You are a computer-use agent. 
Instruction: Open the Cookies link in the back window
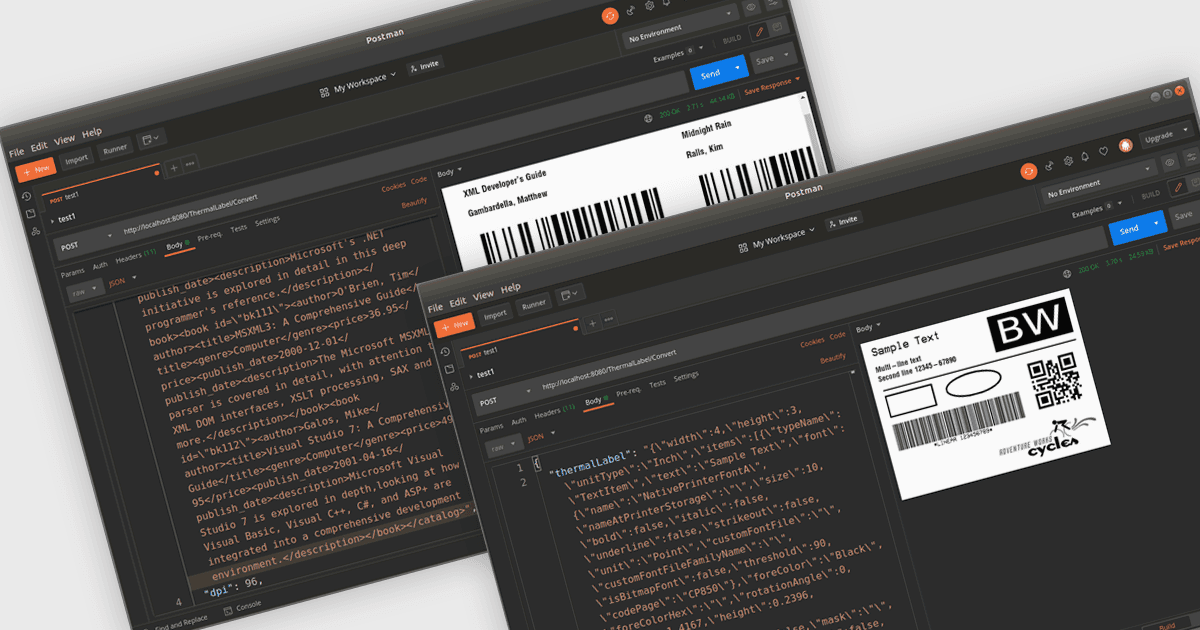tap(394, 187)
